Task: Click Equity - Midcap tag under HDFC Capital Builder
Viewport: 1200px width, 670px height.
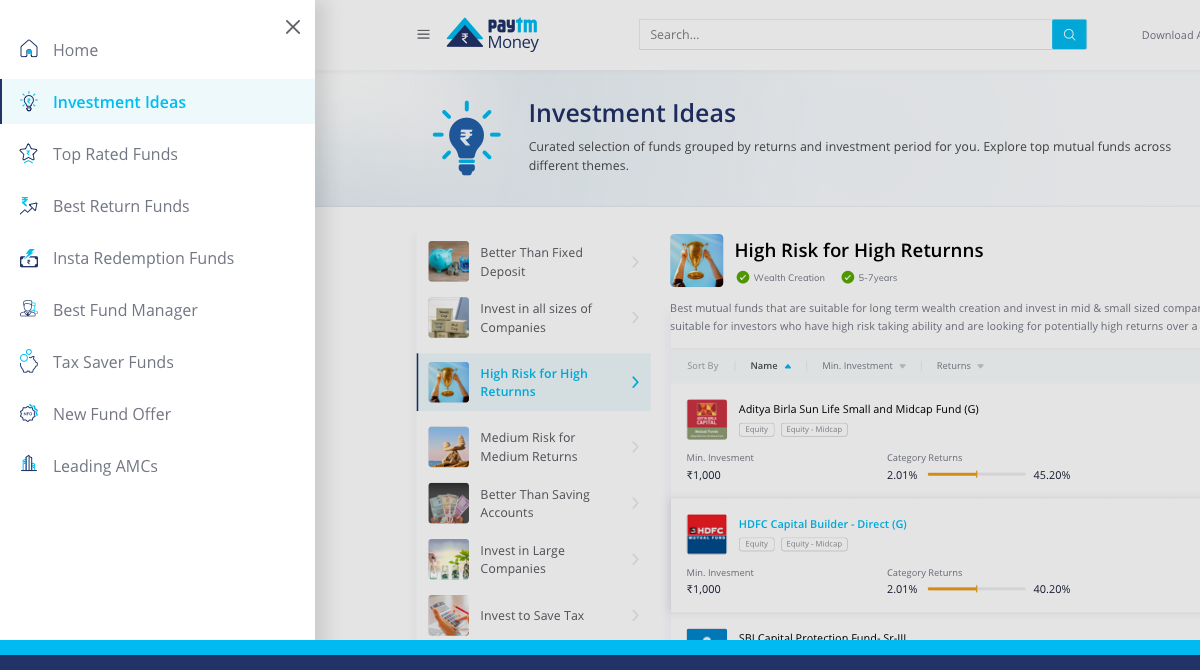Action: 814,544
